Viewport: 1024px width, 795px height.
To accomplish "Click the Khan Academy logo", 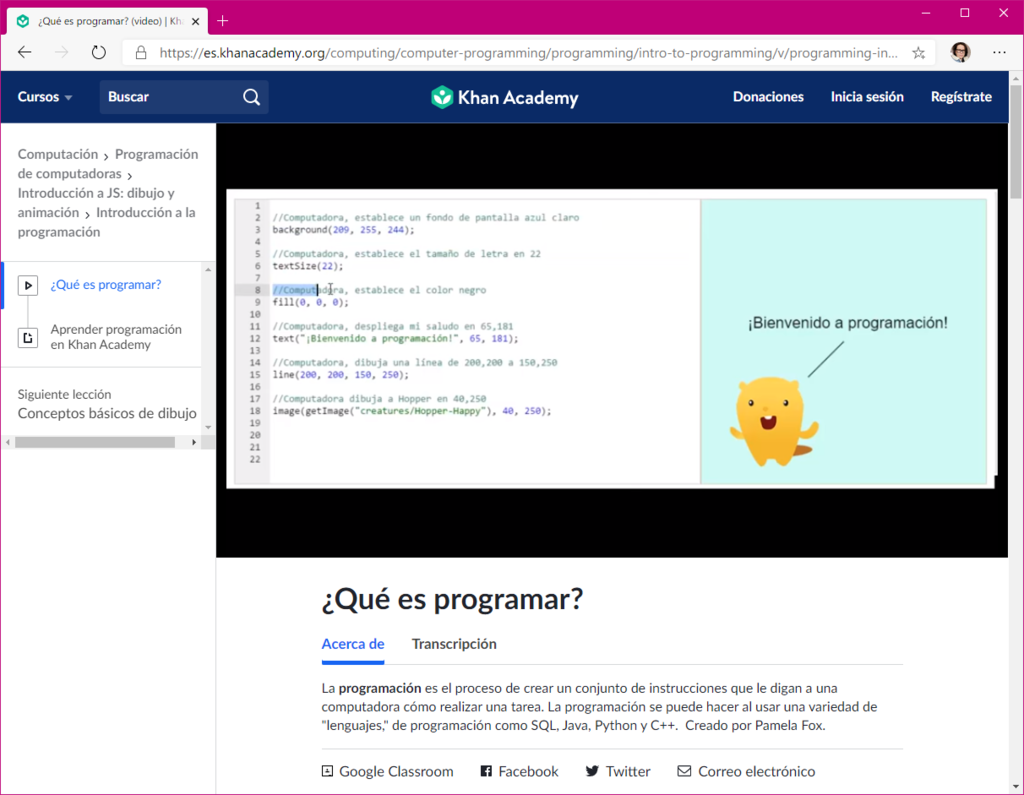I will click(504, 97).
